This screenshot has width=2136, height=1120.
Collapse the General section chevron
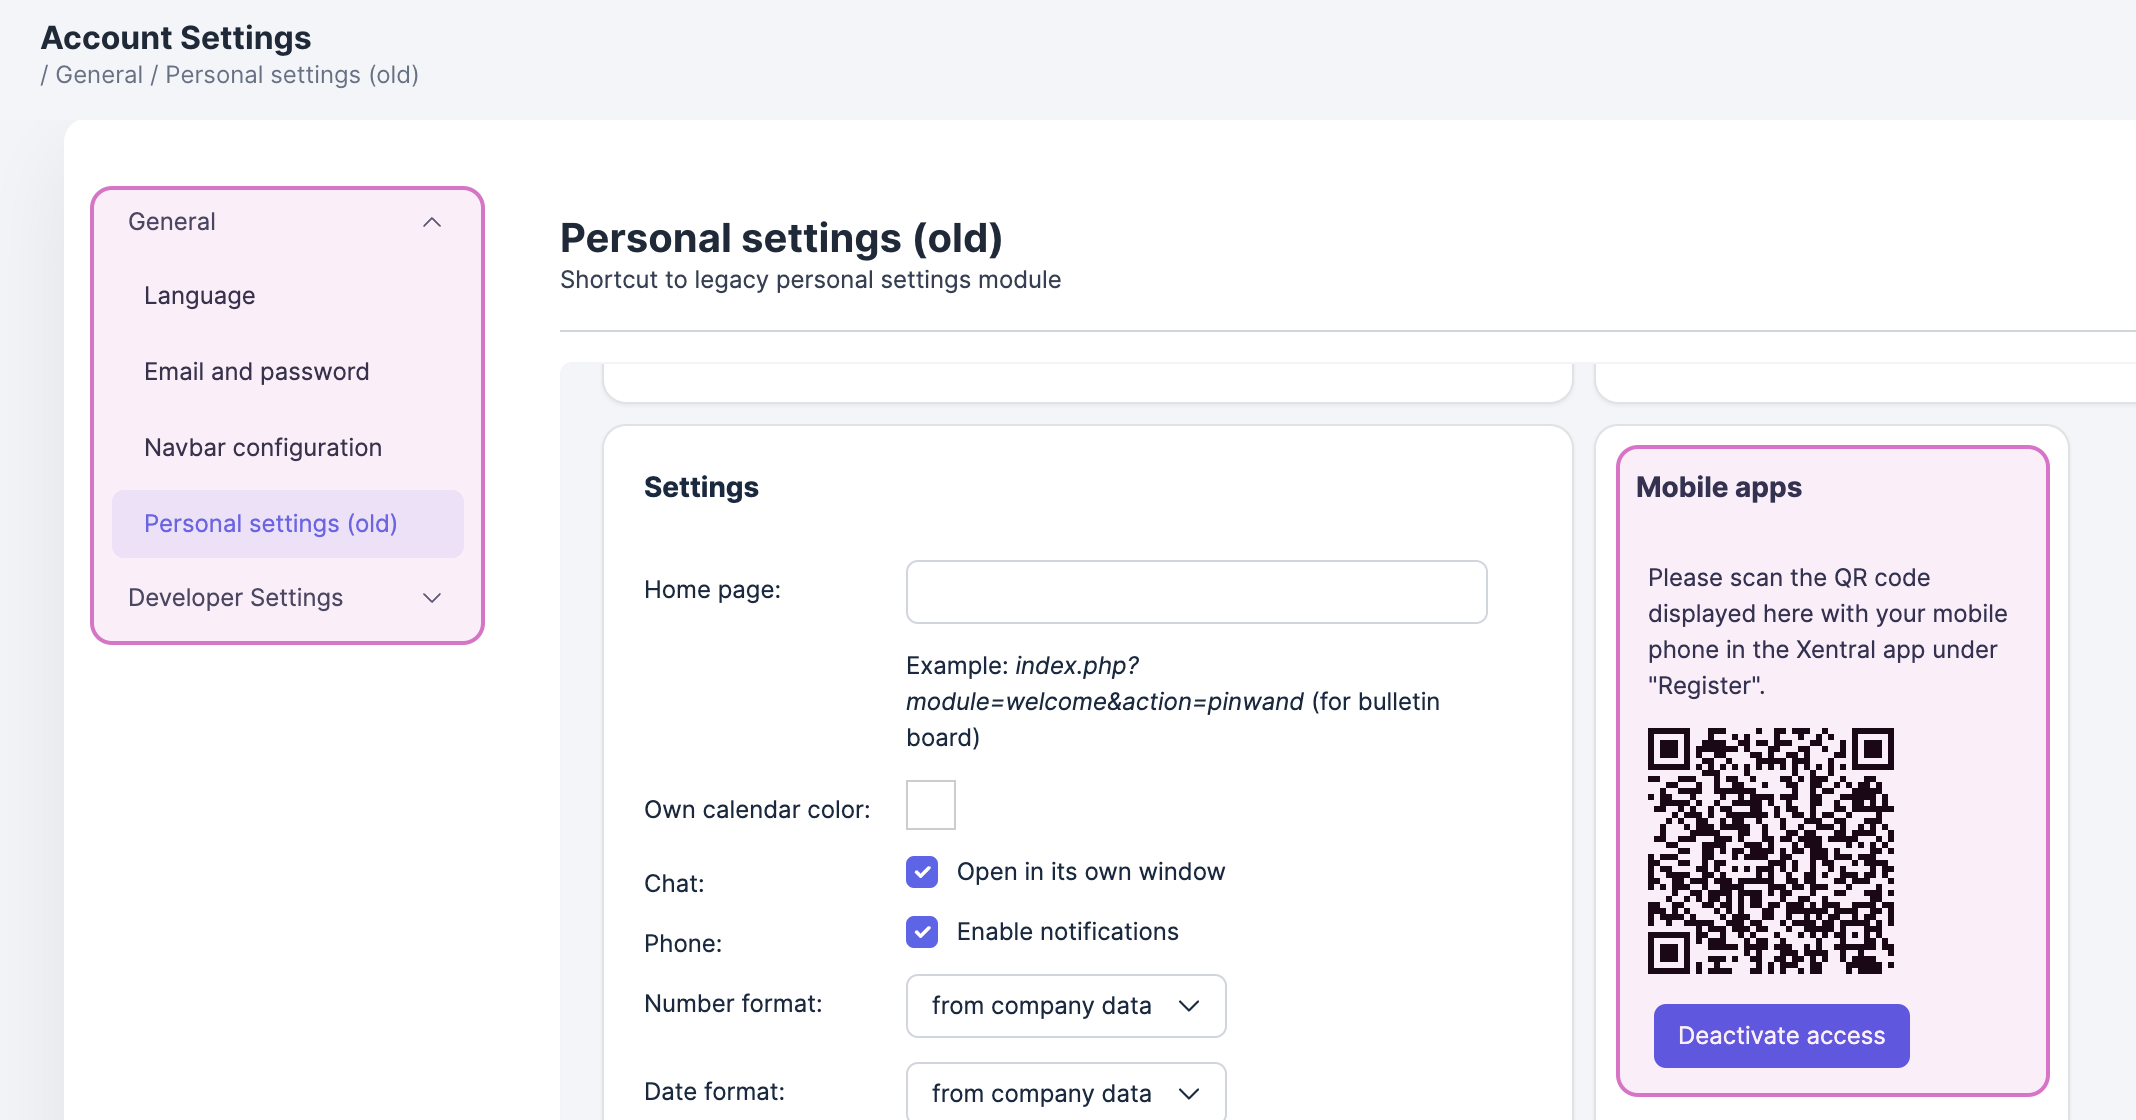(432, 222)
